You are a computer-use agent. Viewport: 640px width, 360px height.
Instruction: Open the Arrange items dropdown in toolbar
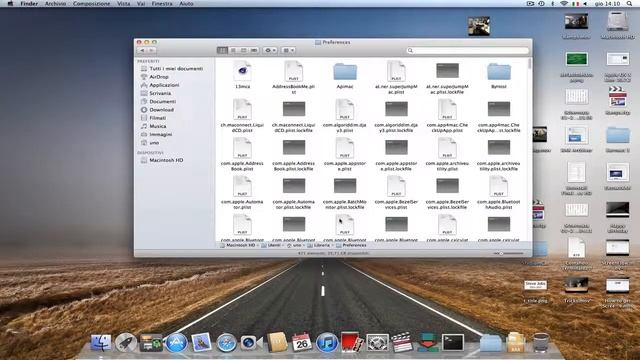288,50
